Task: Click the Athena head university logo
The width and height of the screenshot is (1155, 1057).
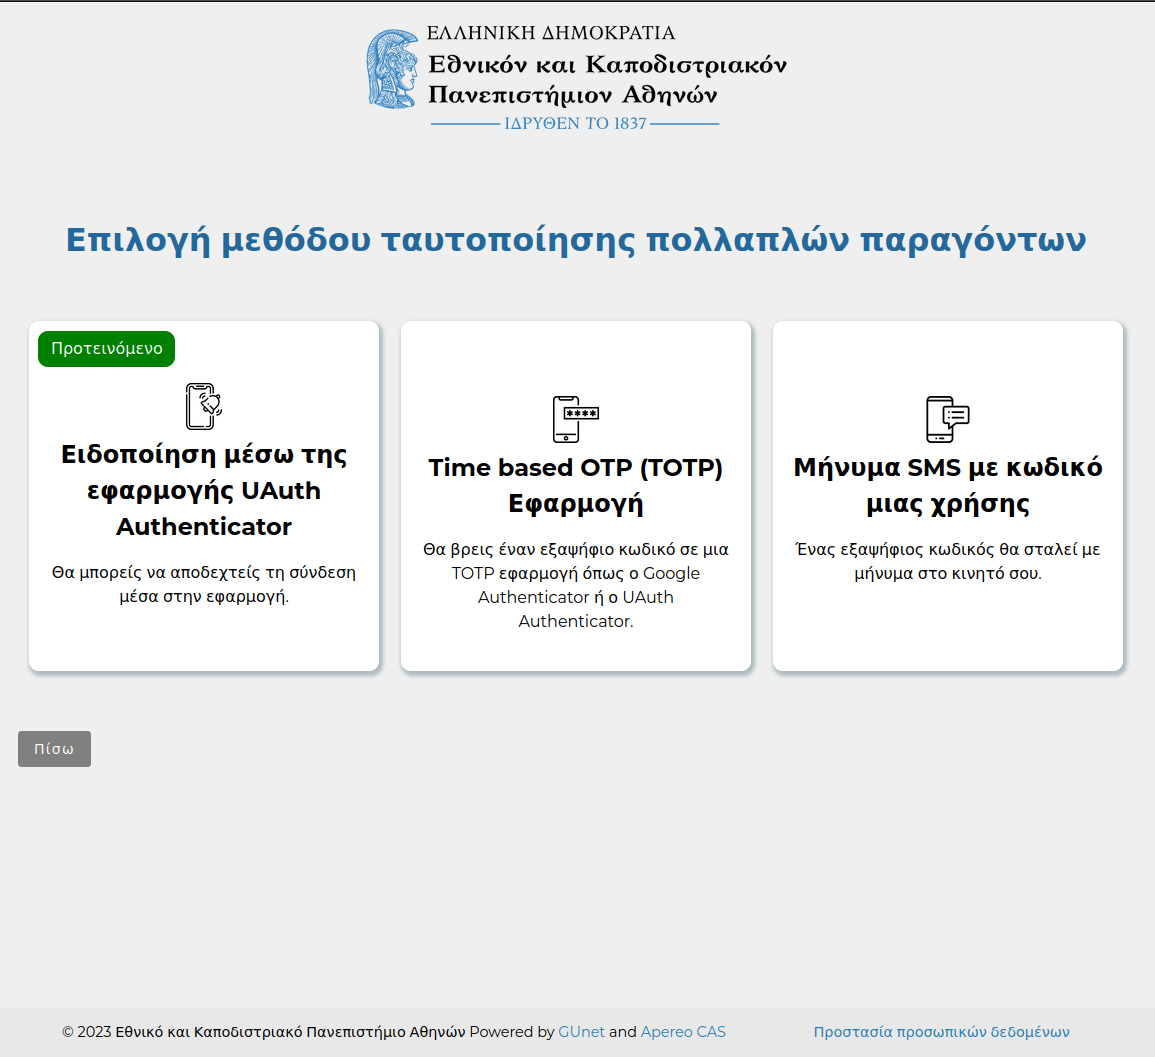Action: point(392,69)
